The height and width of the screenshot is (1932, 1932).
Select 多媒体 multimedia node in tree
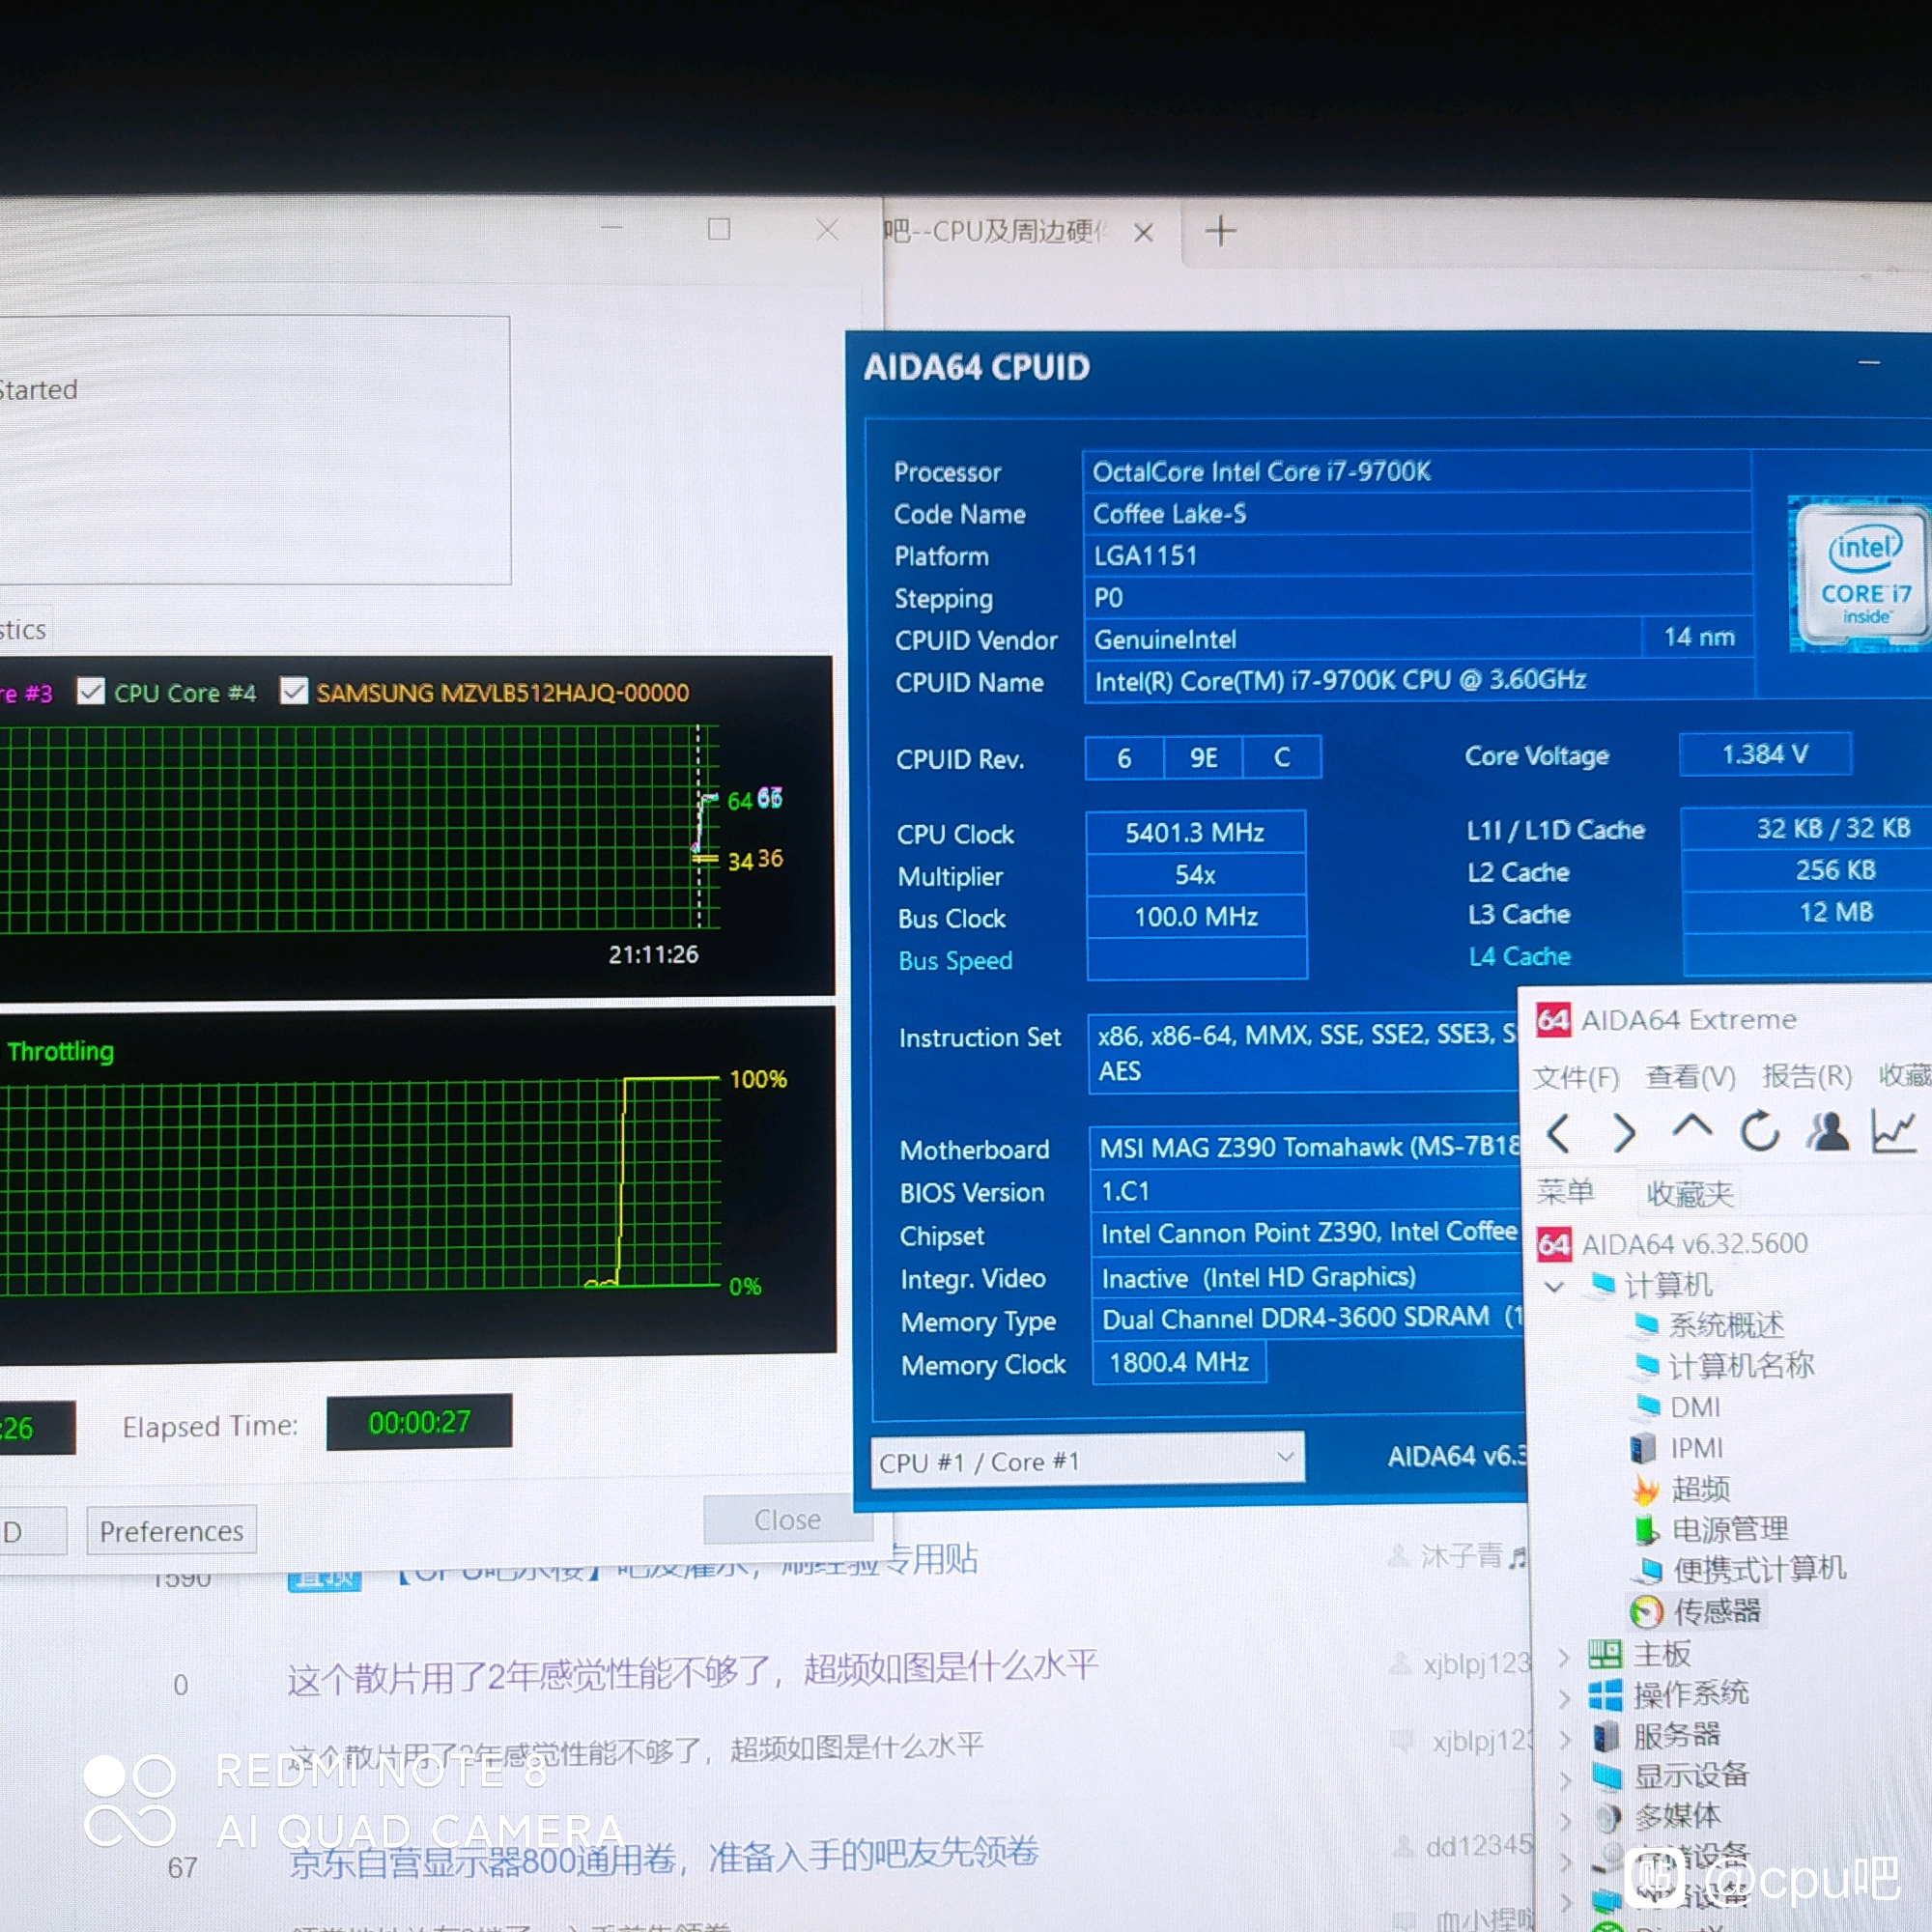click(x=1677, y=1815)
